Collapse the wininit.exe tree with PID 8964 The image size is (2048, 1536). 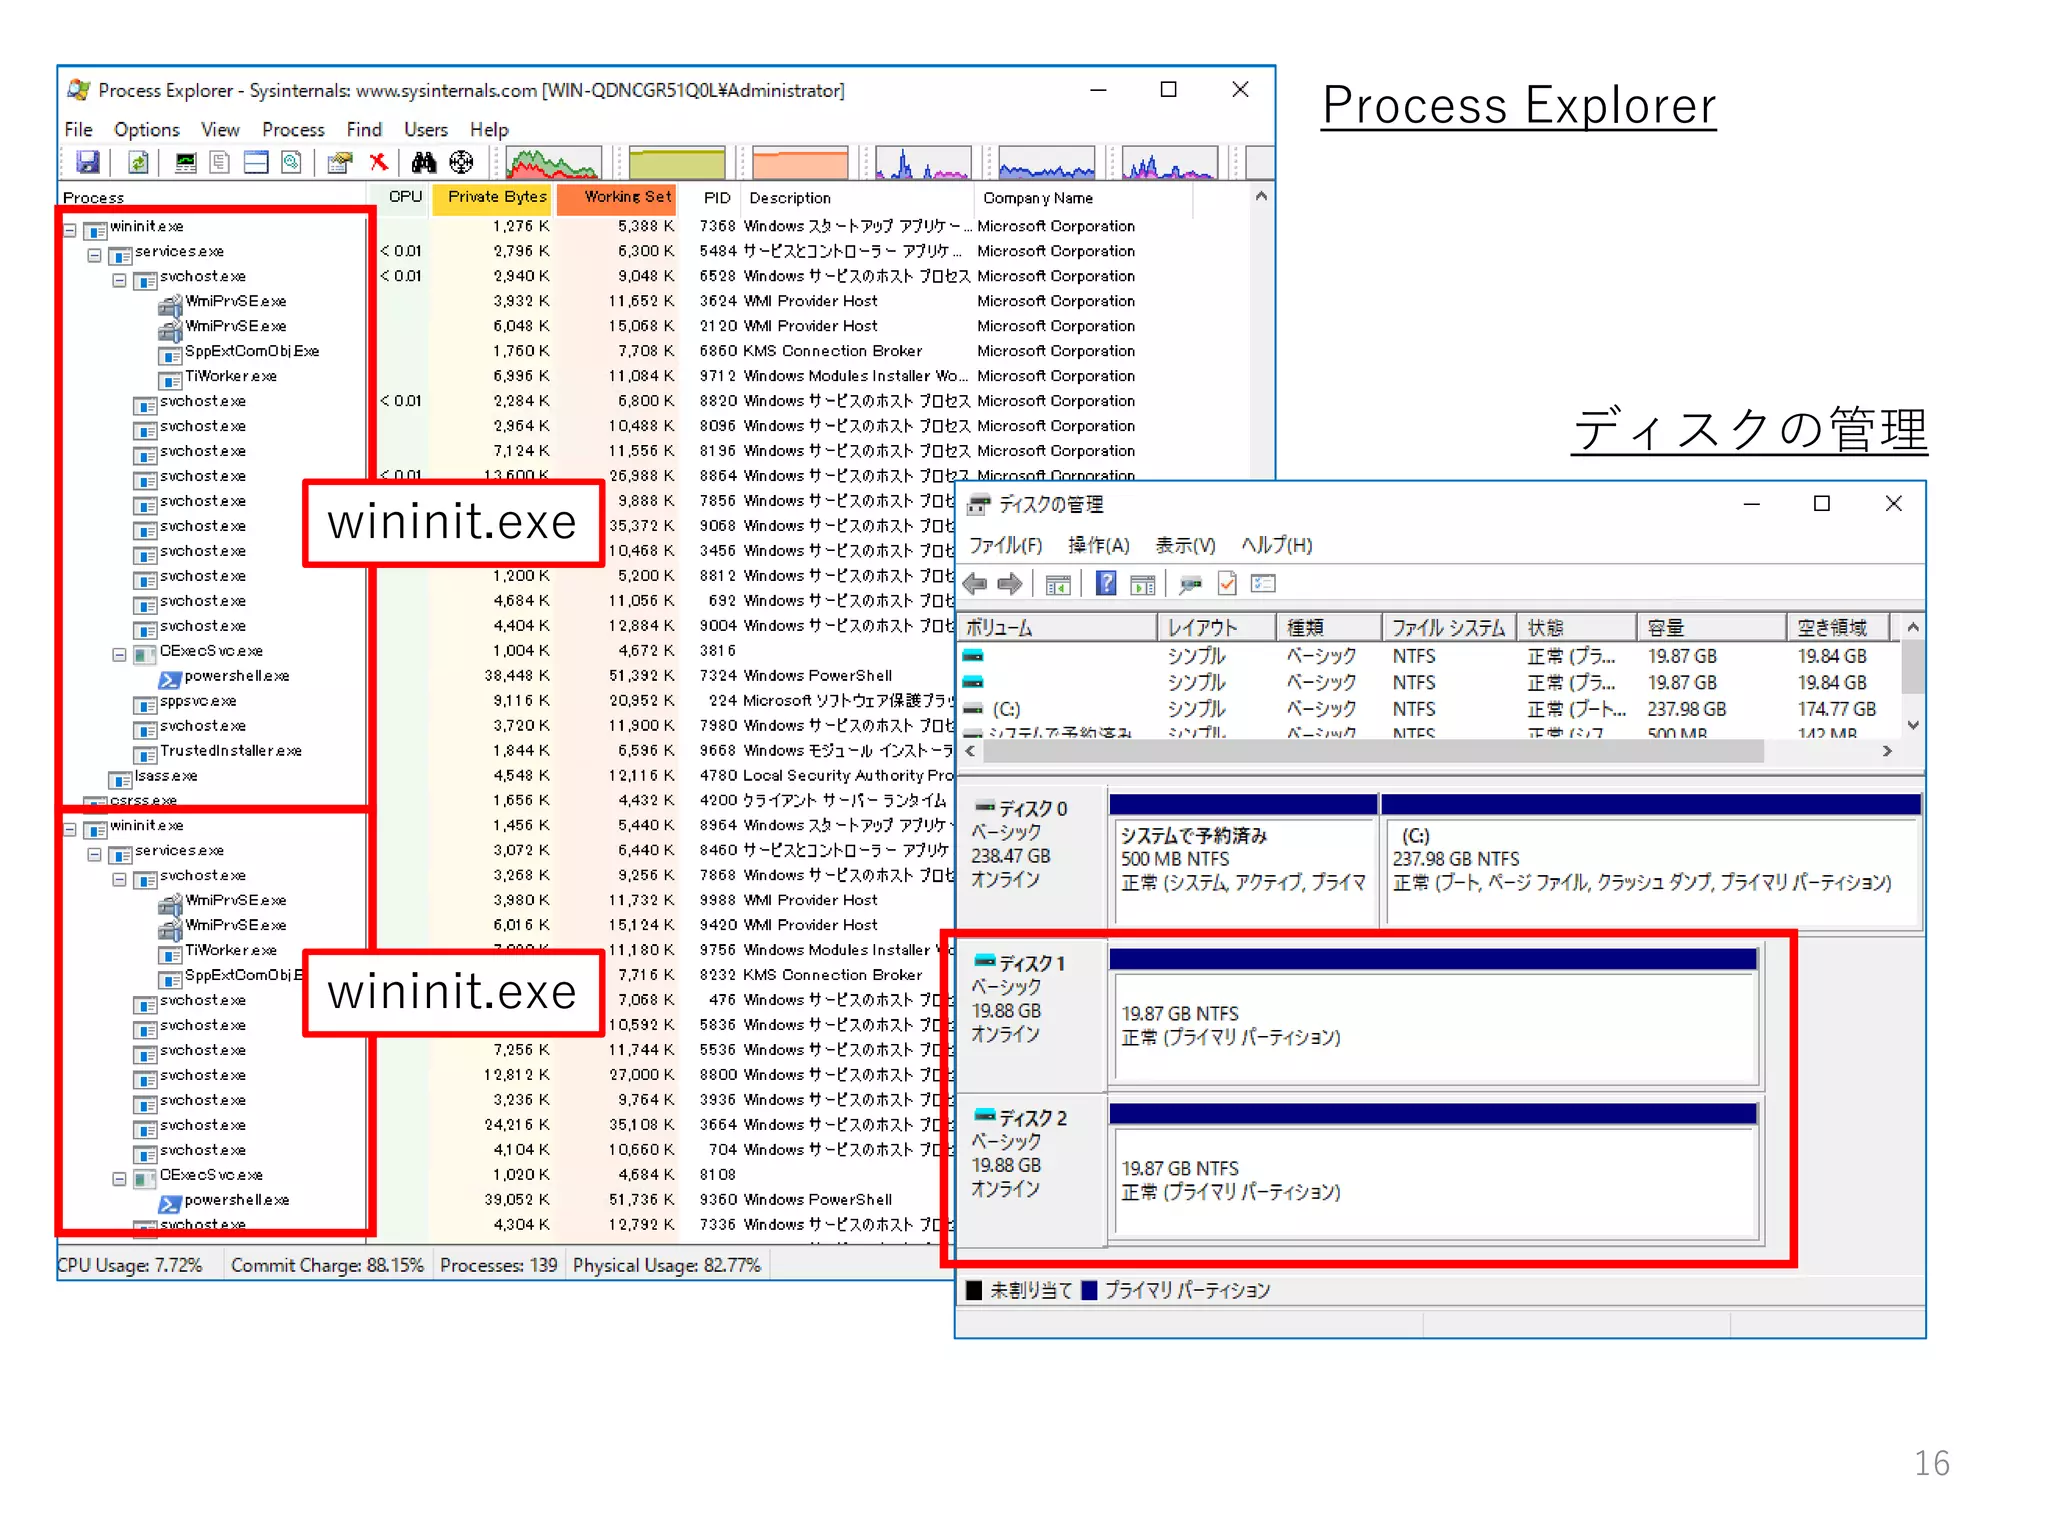tap(70, 830)
